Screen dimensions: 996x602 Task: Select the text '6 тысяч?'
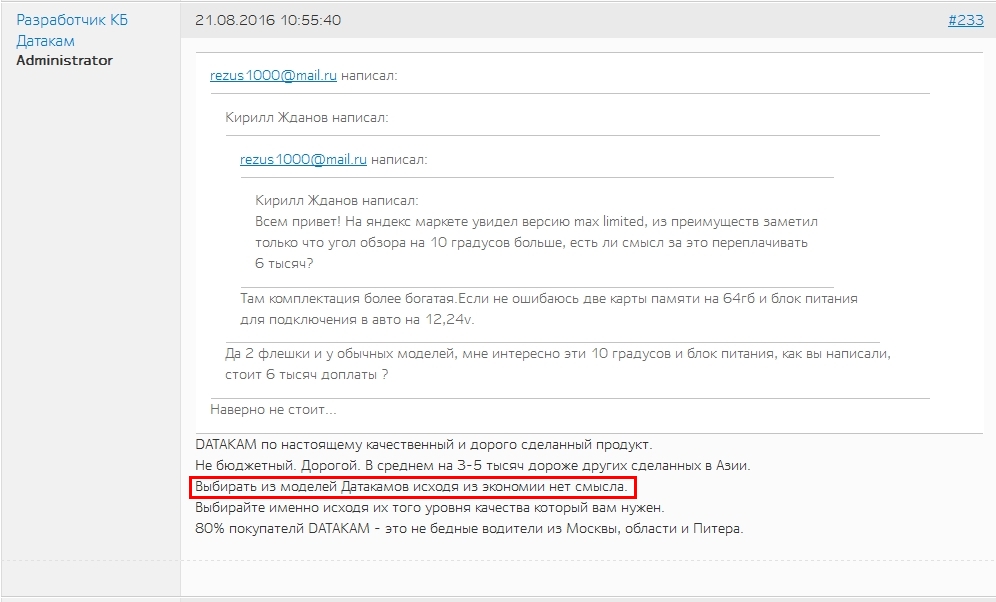(x=284, y=264)
